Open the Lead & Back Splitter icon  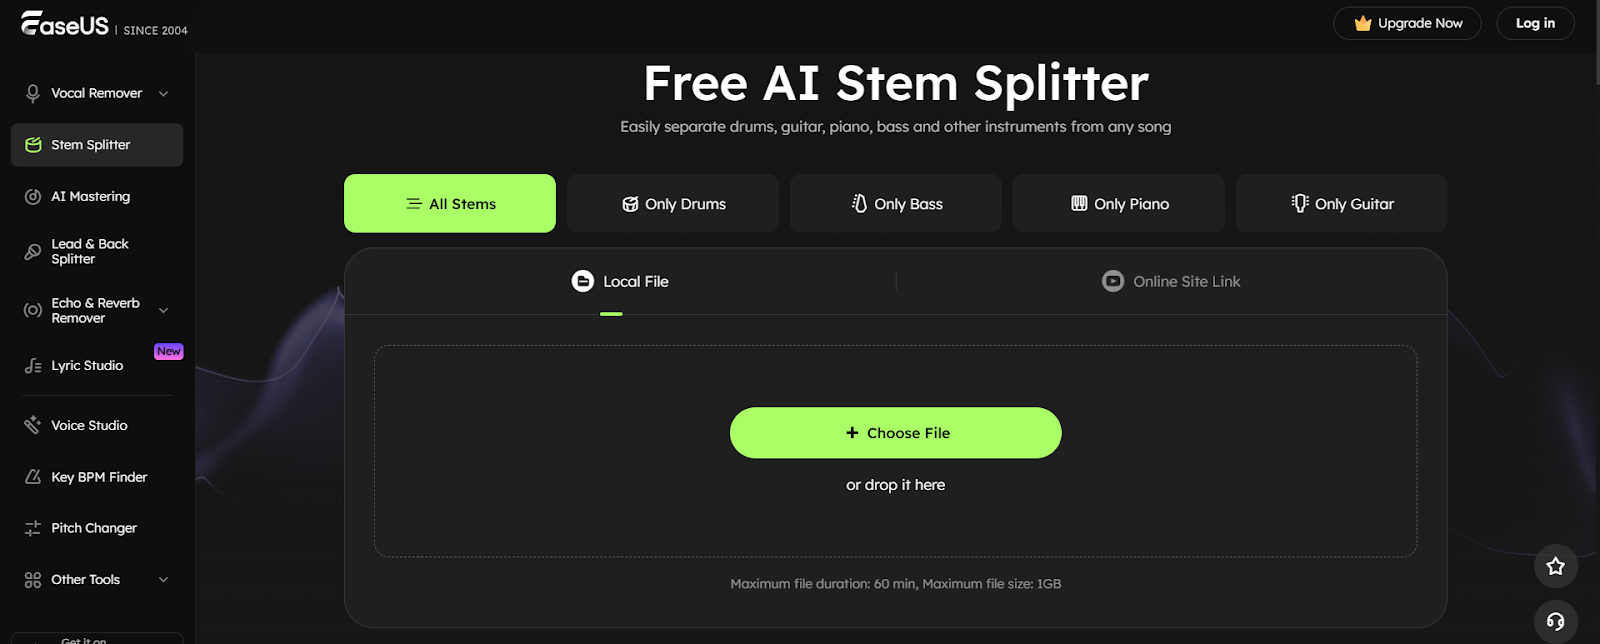click(33, 251)
